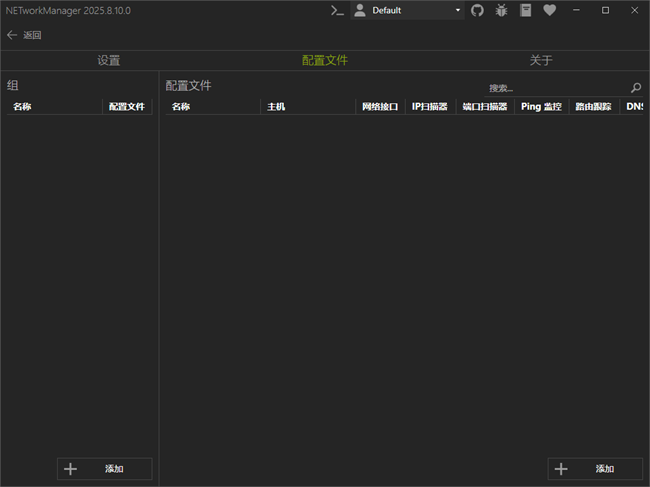Open the GitHub repository icon
Screen dimensions: 650x487
[x=477, y=10]
